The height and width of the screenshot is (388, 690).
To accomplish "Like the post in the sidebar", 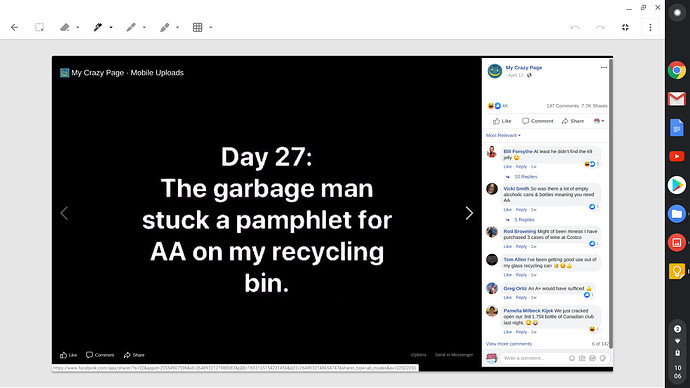I will click(502, 121).
